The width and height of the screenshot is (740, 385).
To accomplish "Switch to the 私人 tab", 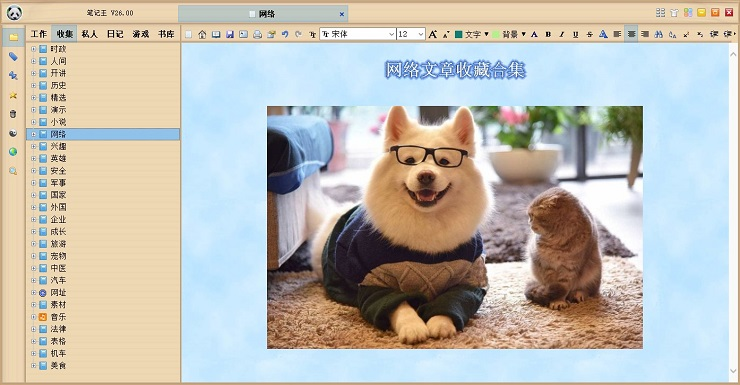I will click(x=89, y=34).
